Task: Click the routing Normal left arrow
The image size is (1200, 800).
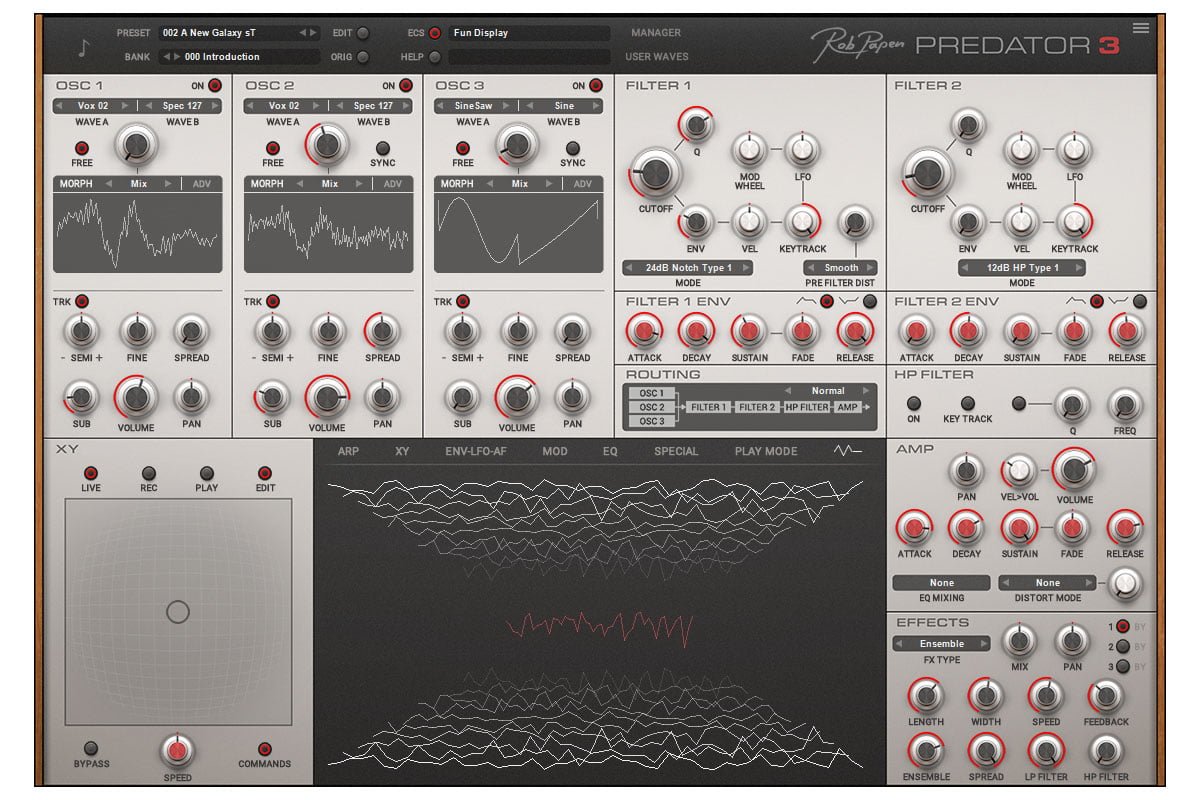Action: [x=787, y=391]
